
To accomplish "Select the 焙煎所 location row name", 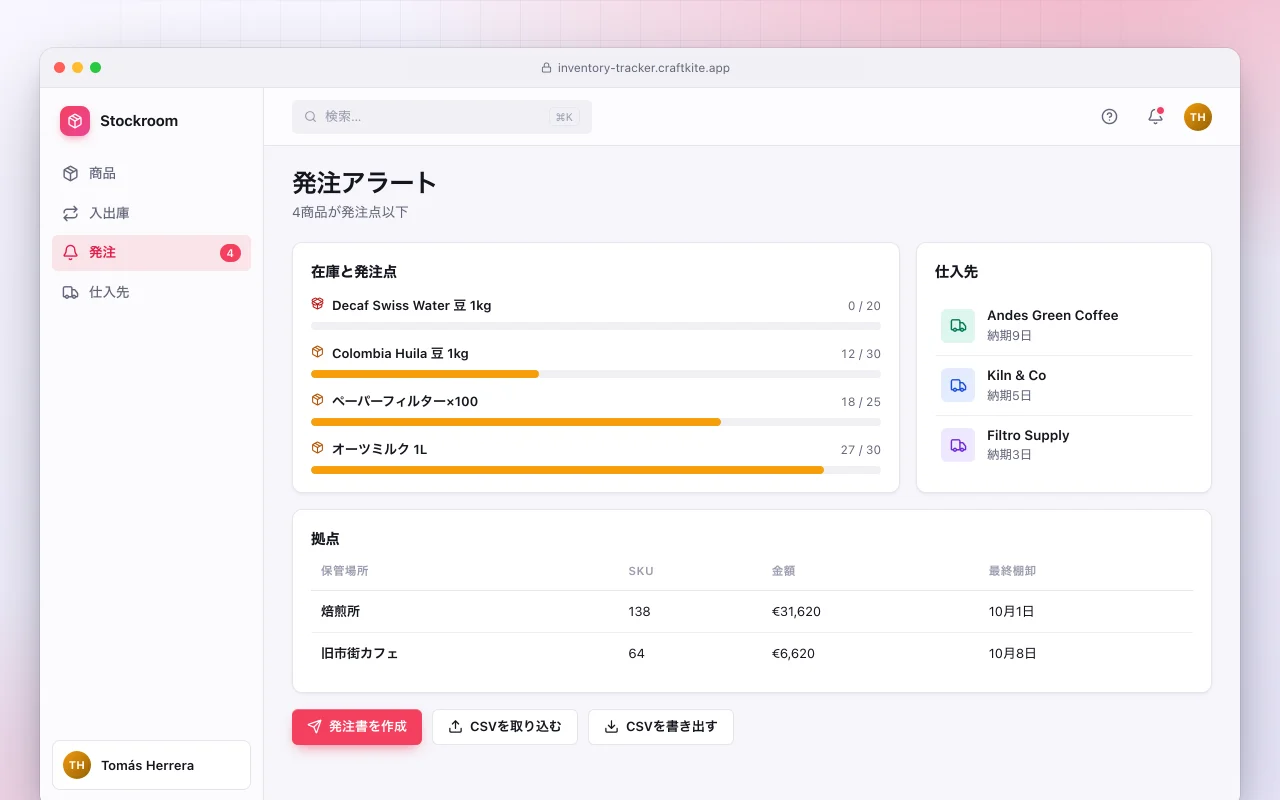I will pos(340,611).
